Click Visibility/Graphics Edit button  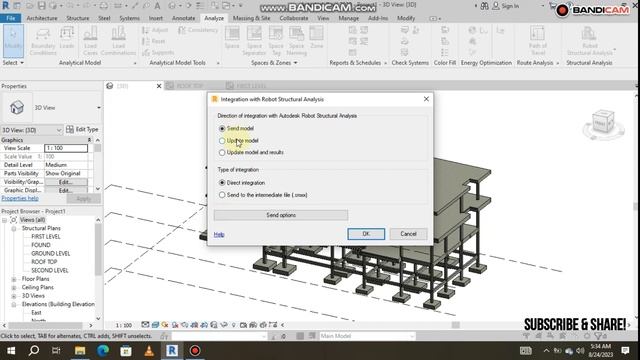pyautogui.click(x=66, y=182)
